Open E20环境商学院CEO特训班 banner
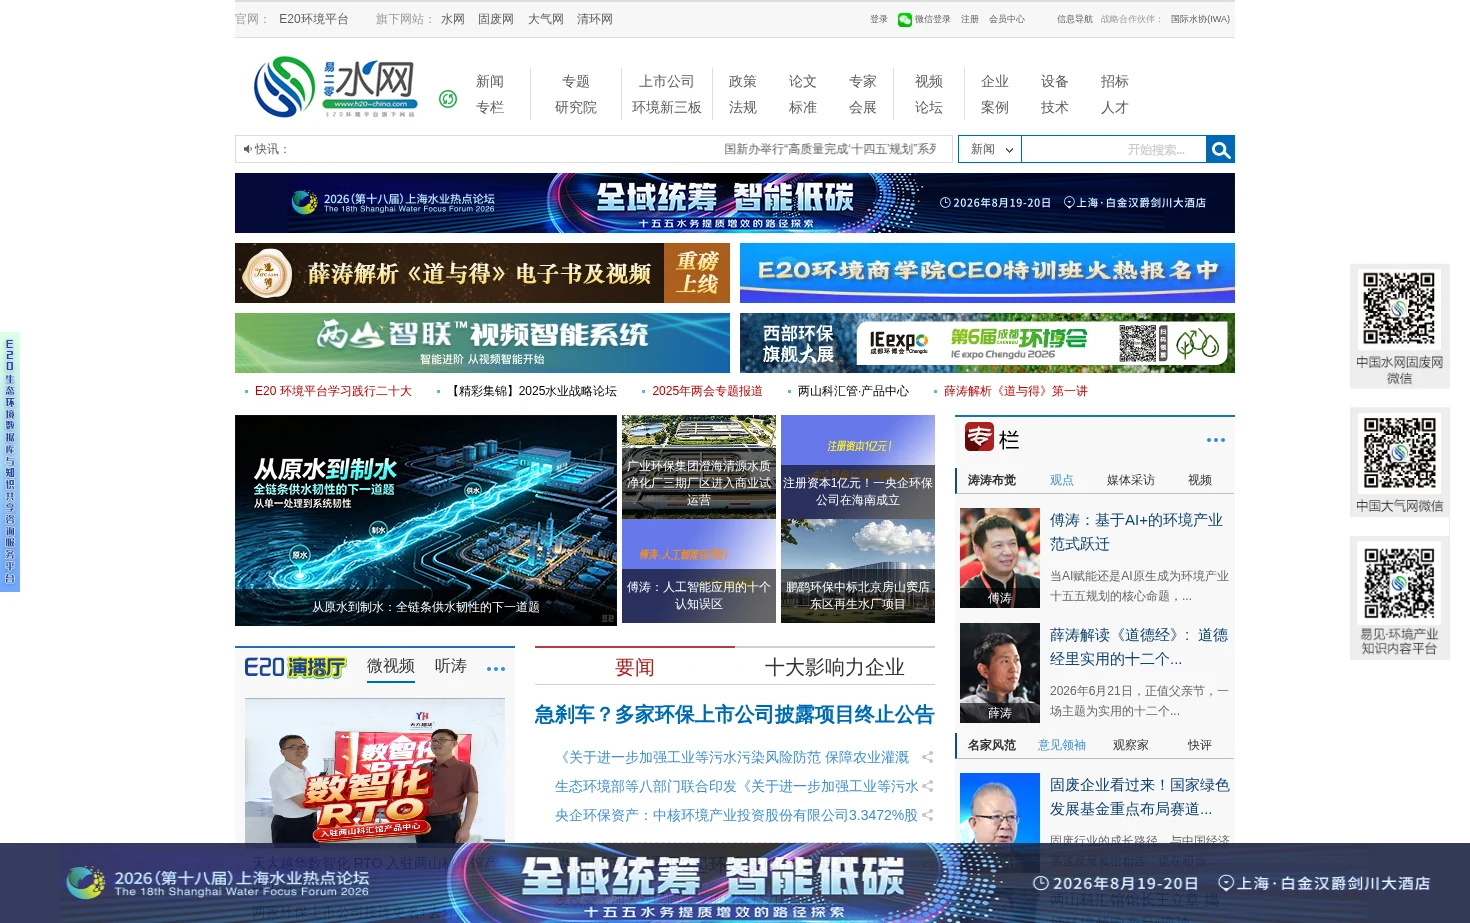Screen dimensions: 1470x923 pos(987,273)
